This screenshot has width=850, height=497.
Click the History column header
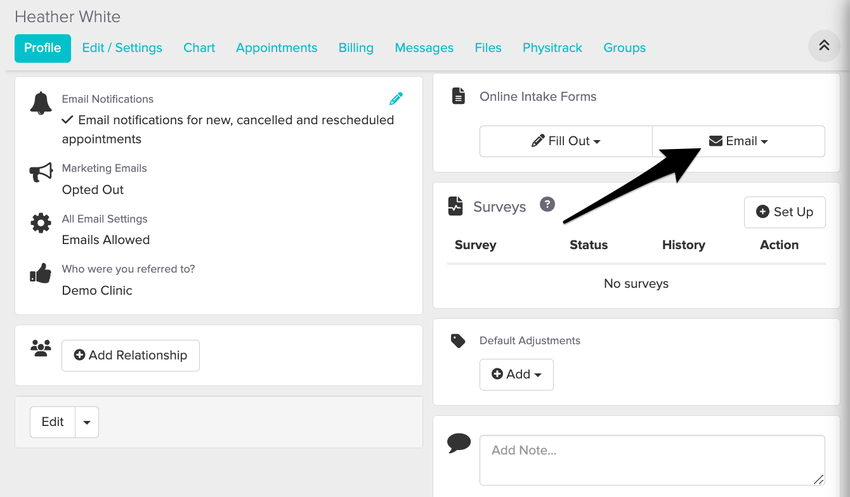click(684, 245)
